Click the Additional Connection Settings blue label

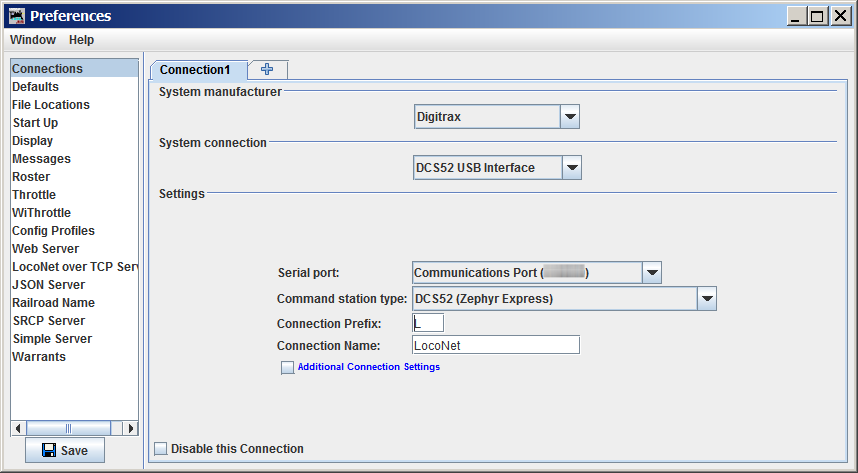[369, 367]
